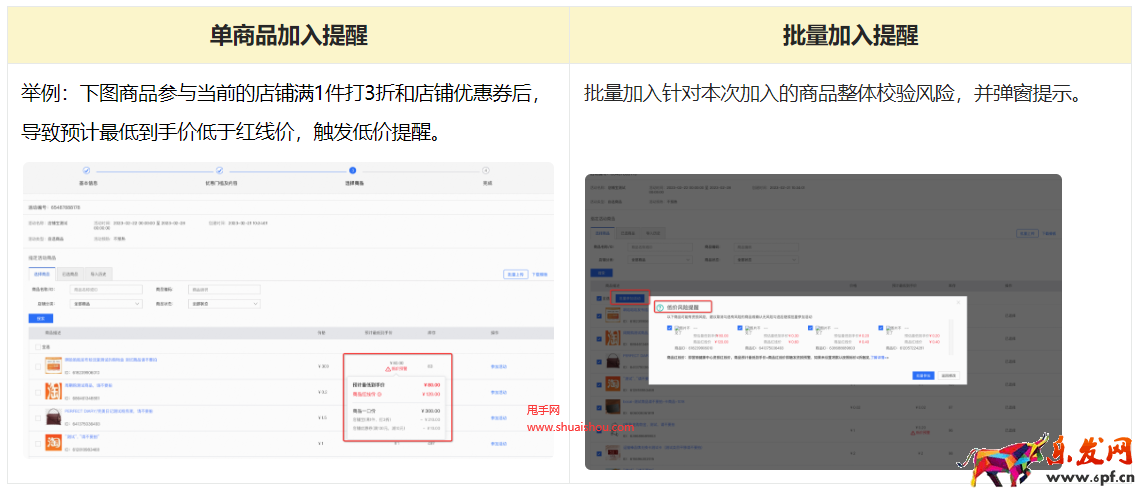Screen dimensions: 1145x498
Task: Click 商品名称/ID input in left screenshot
Action: tap(106, 289)
